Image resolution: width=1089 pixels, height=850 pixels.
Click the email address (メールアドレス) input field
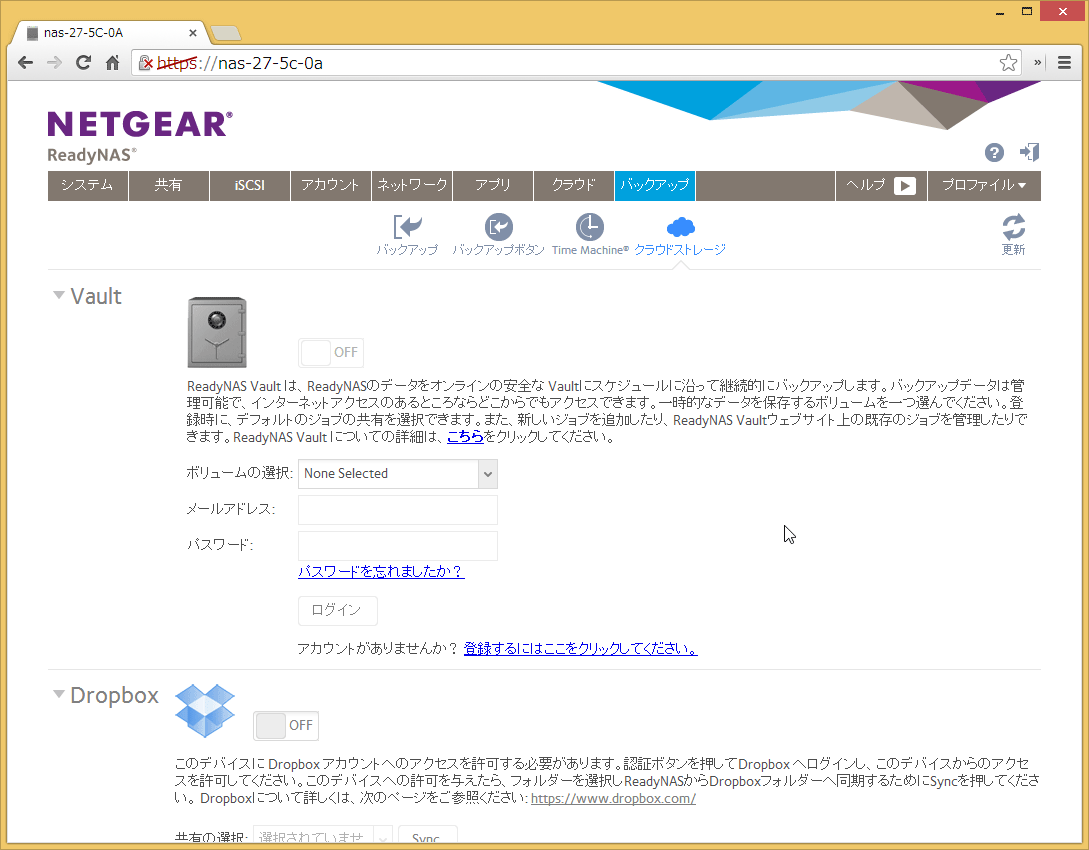coord(397,510)
